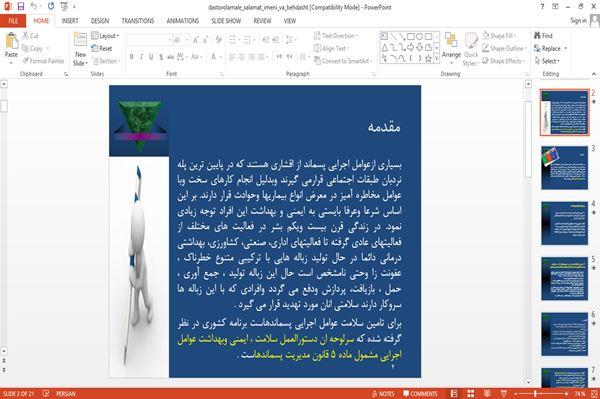Click zoom in plus button
This screenshot has height=399, width=600.
tap(566, 394)
